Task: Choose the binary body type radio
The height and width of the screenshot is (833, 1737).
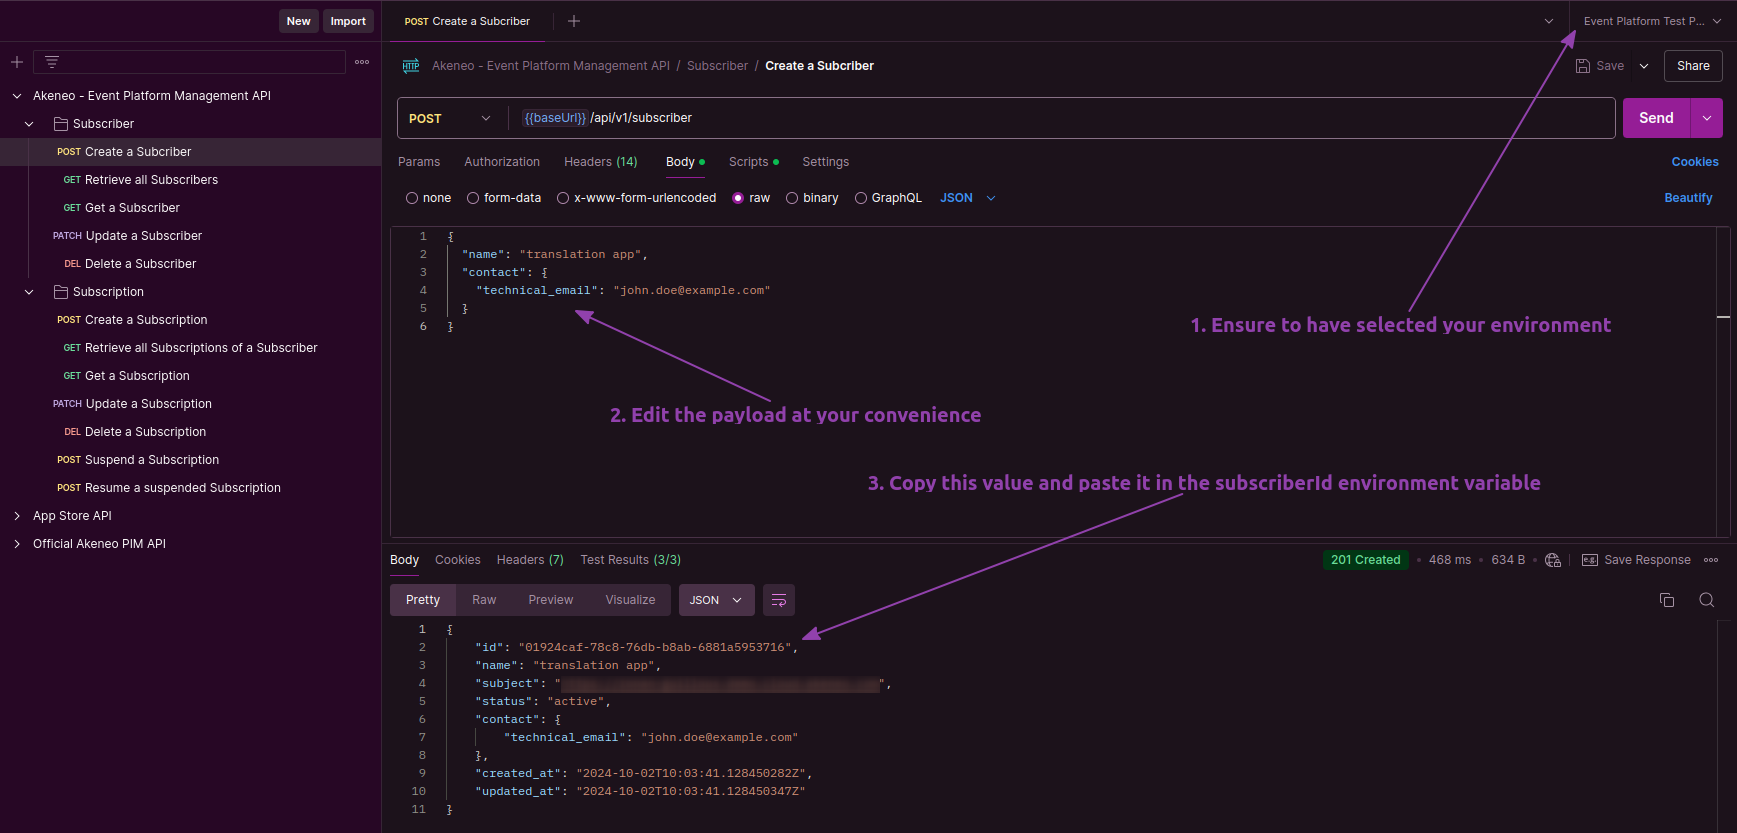Action: tap(792, 198)
